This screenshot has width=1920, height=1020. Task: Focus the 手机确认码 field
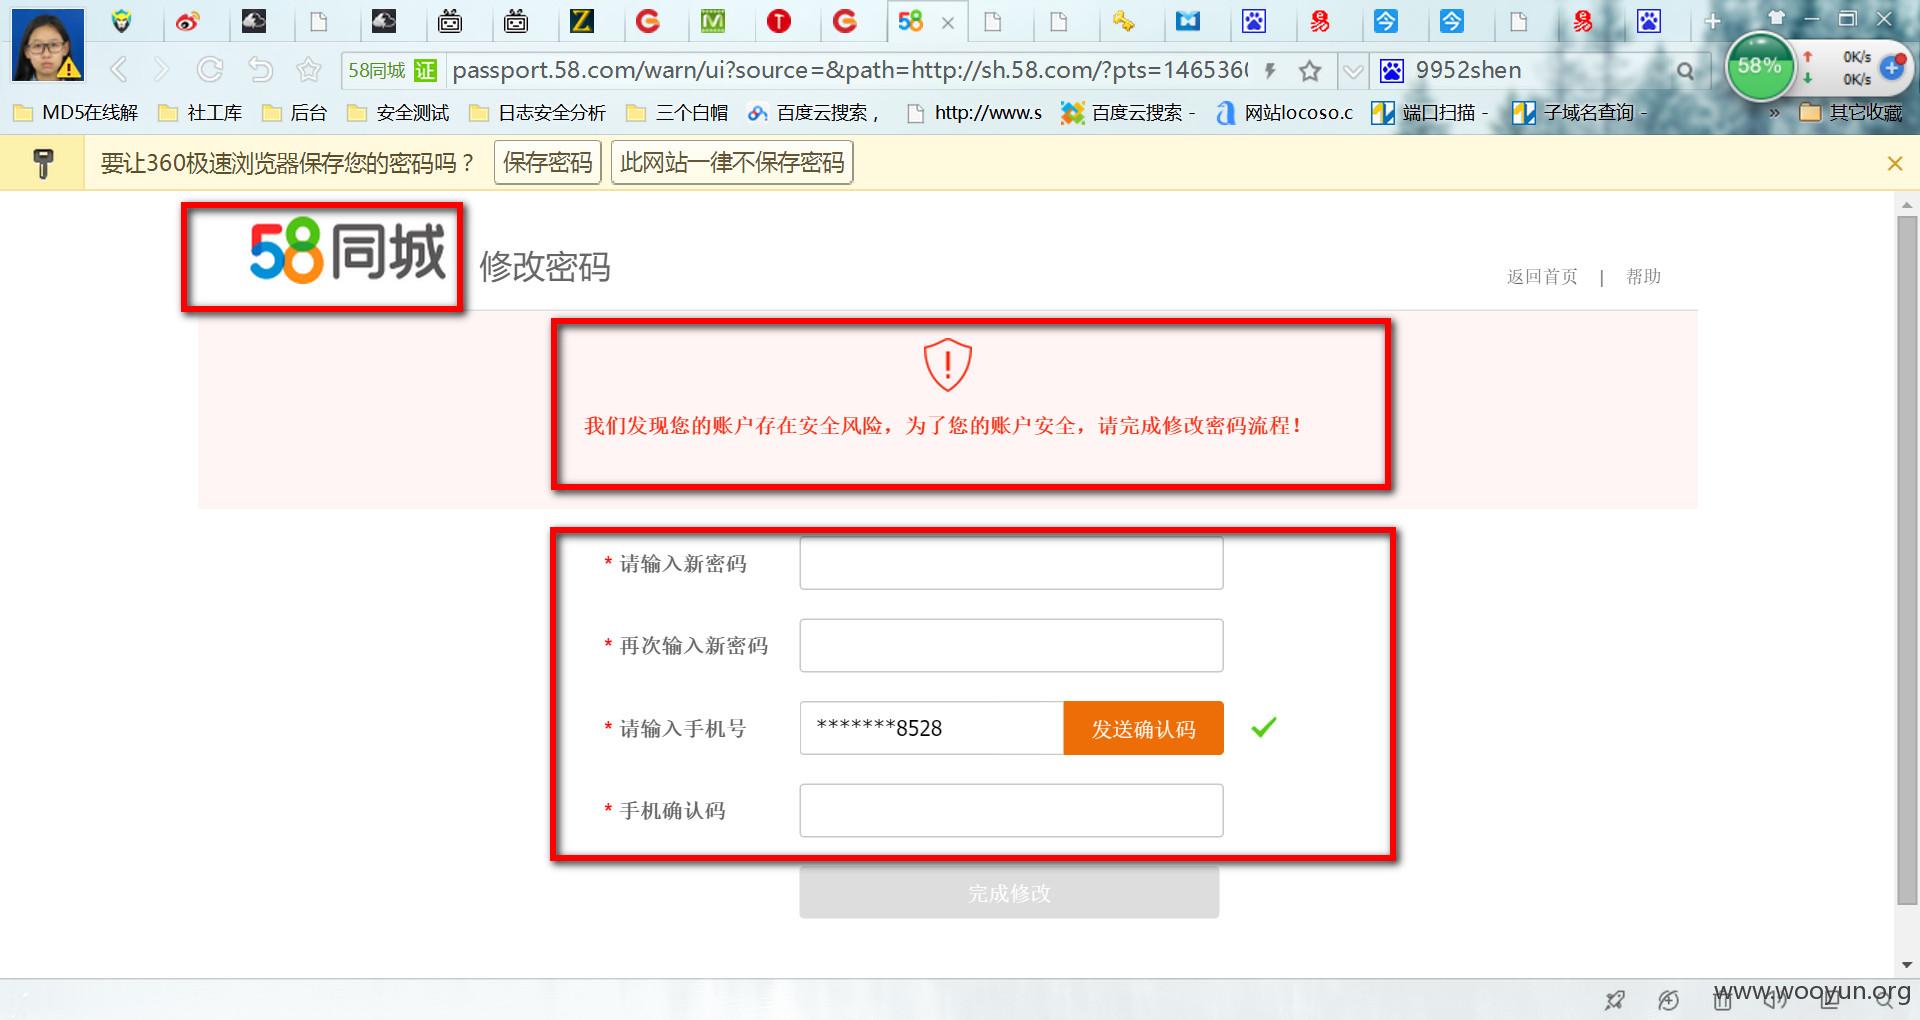tap(1011, 810)
